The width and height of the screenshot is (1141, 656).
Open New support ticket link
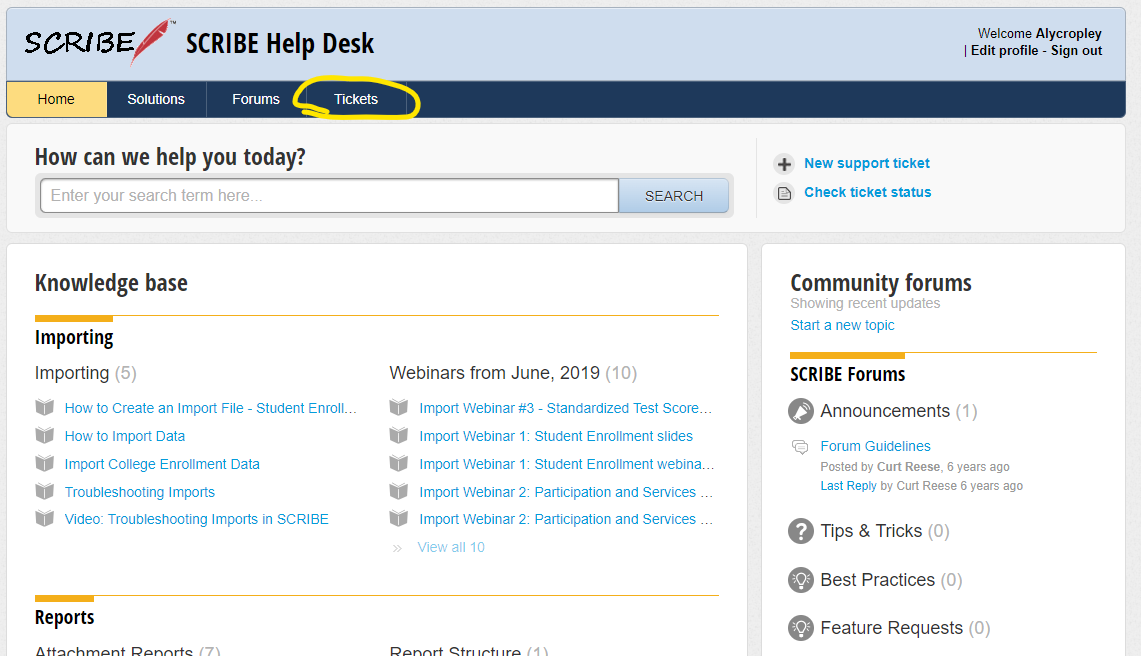(x=867, y=163)
